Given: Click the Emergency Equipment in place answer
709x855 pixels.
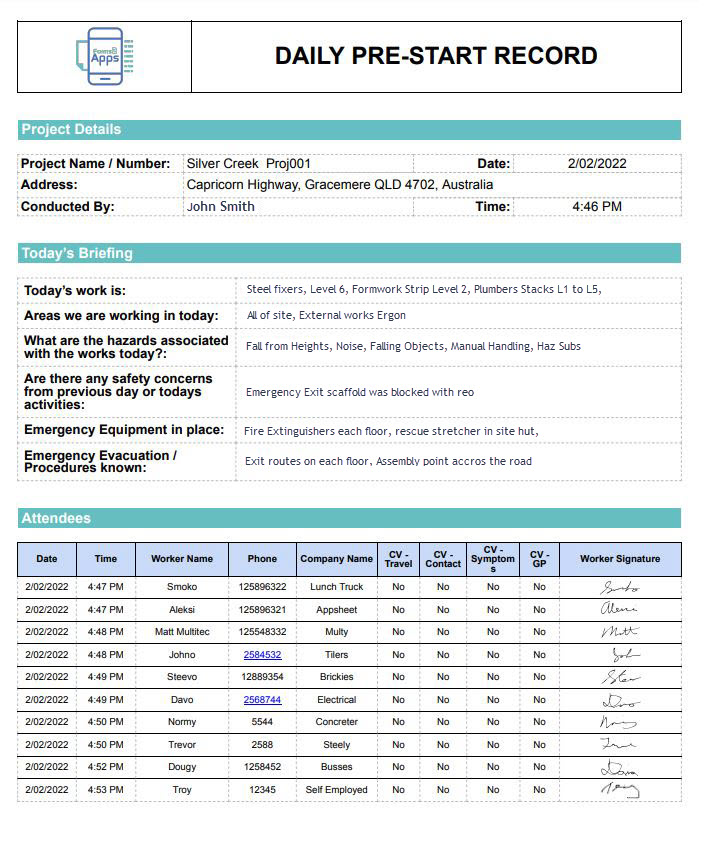Looking at the screenshot, I should pos(391,431).
